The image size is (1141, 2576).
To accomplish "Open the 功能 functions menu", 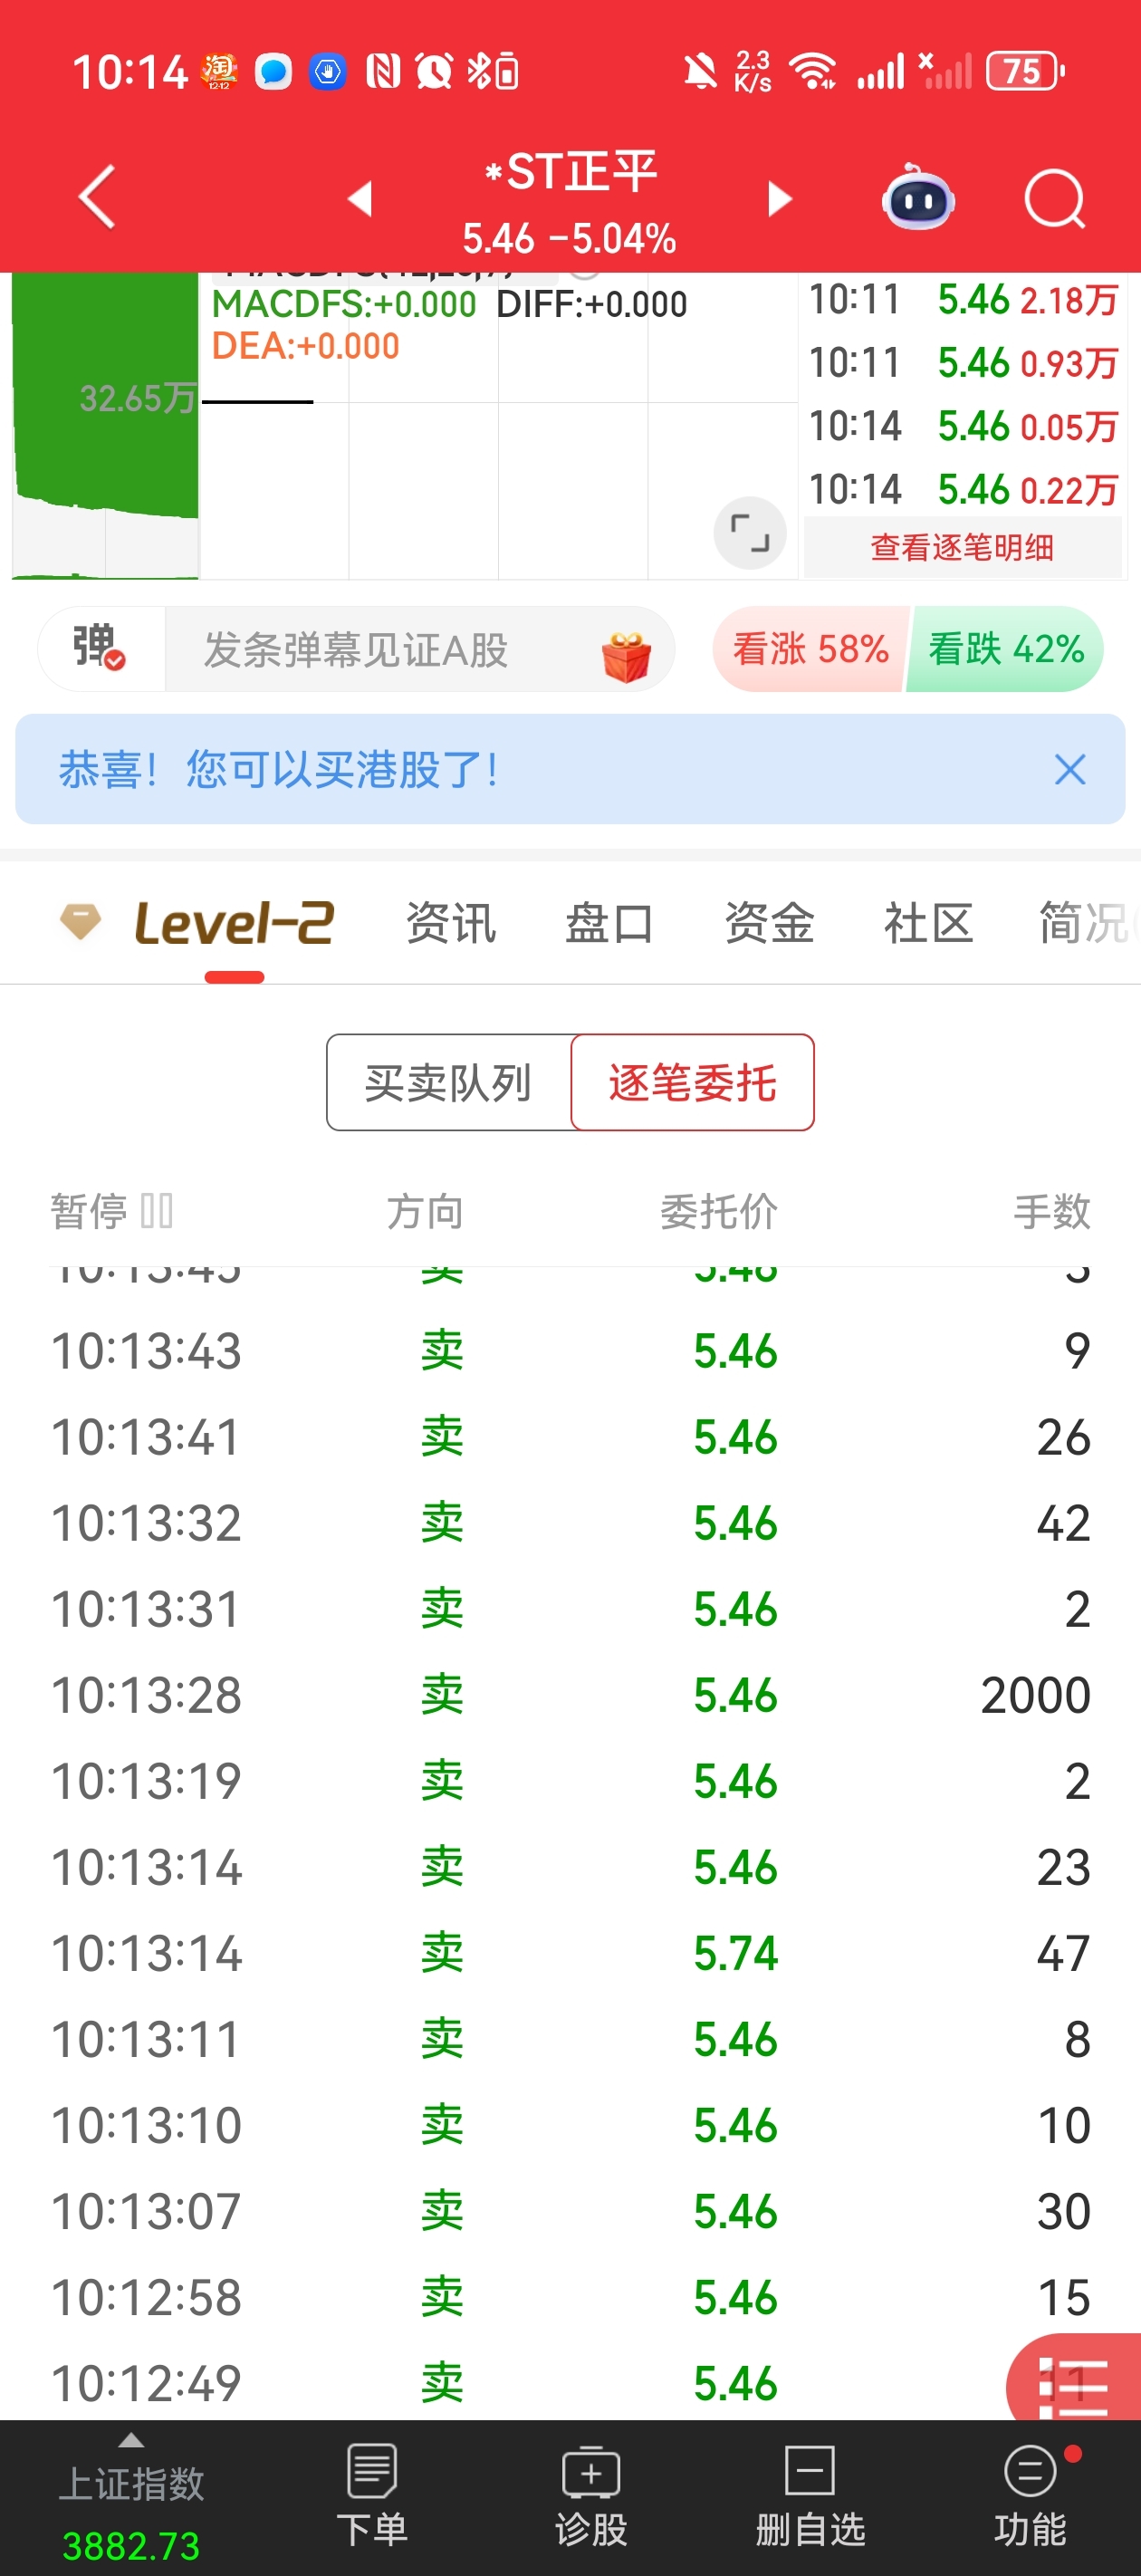I will pyautogui.click(x=1030, y=2497).
